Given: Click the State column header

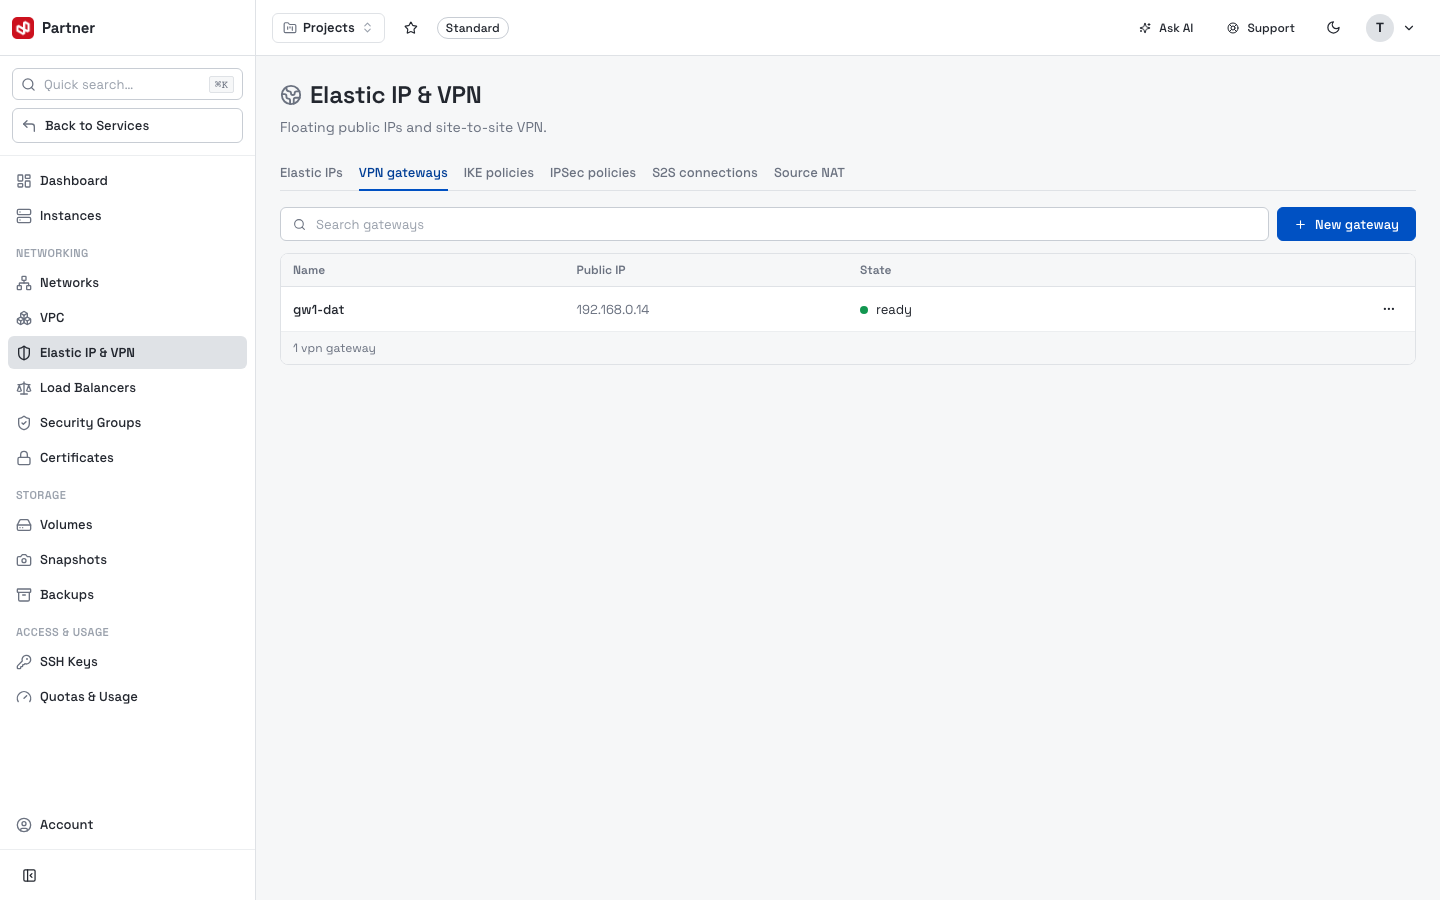Looking at the screenshot, I should click(x=875, y=270).
